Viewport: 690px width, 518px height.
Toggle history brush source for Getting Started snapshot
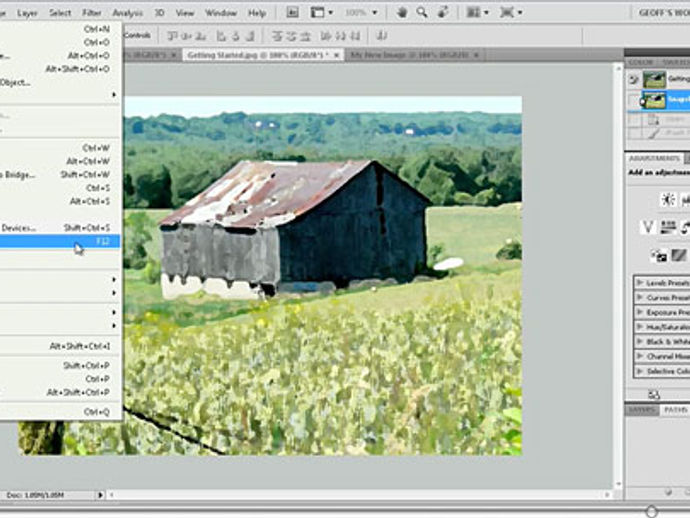[633, 80]
